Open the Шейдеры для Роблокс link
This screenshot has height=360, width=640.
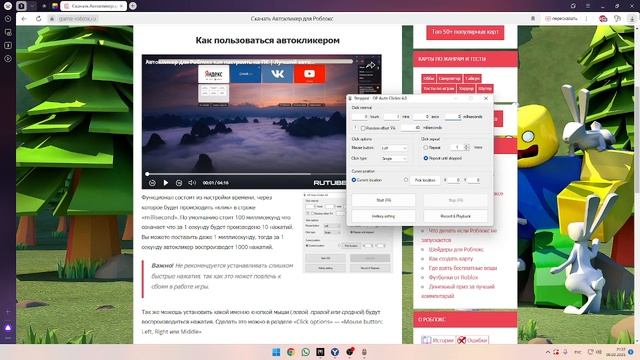coord(456,249)
